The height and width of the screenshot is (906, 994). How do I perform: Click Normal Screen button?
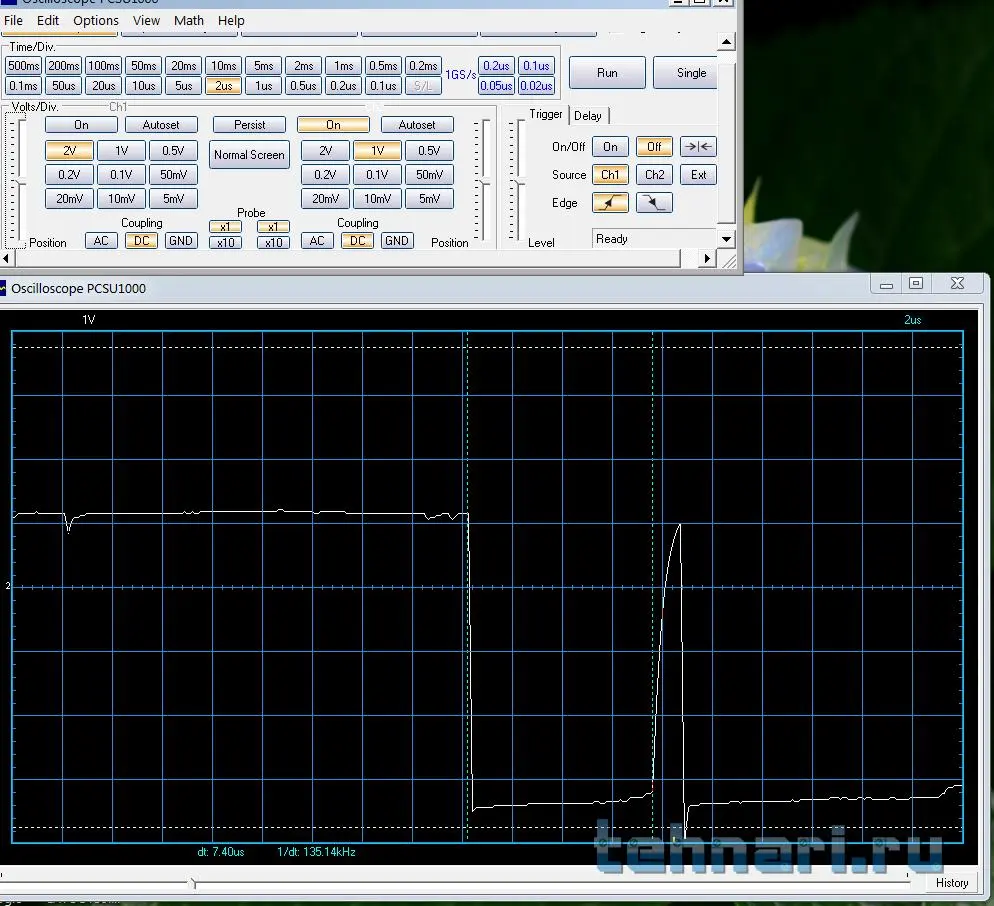coord(249,155)
